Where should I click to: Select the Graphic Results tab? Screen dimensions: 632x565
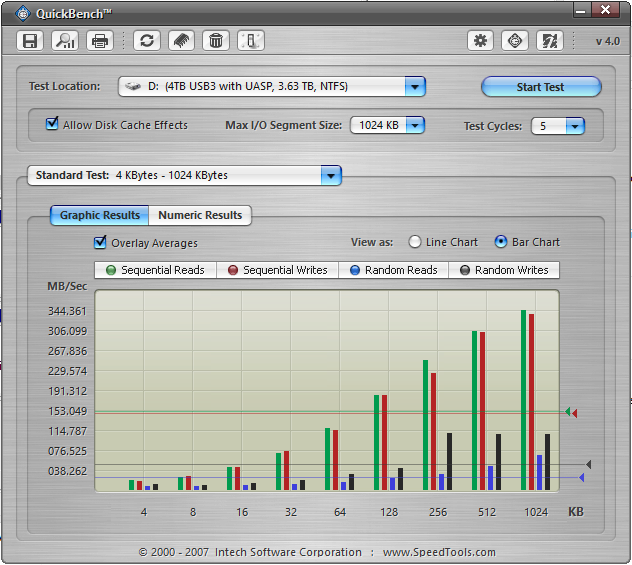[99, 215]
